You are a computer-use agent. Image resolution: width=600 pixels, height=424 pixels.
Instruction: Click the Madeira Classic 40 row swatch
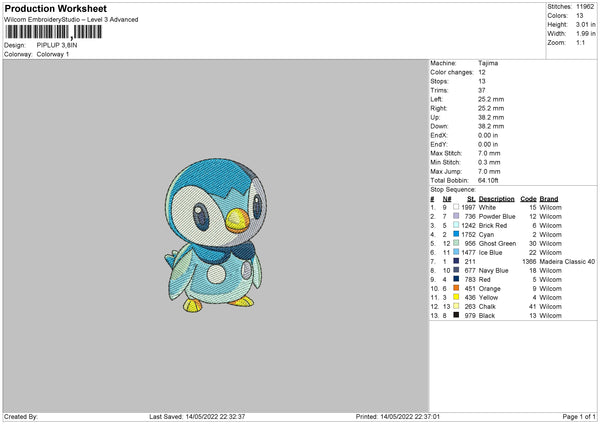[x=456, y=261]
